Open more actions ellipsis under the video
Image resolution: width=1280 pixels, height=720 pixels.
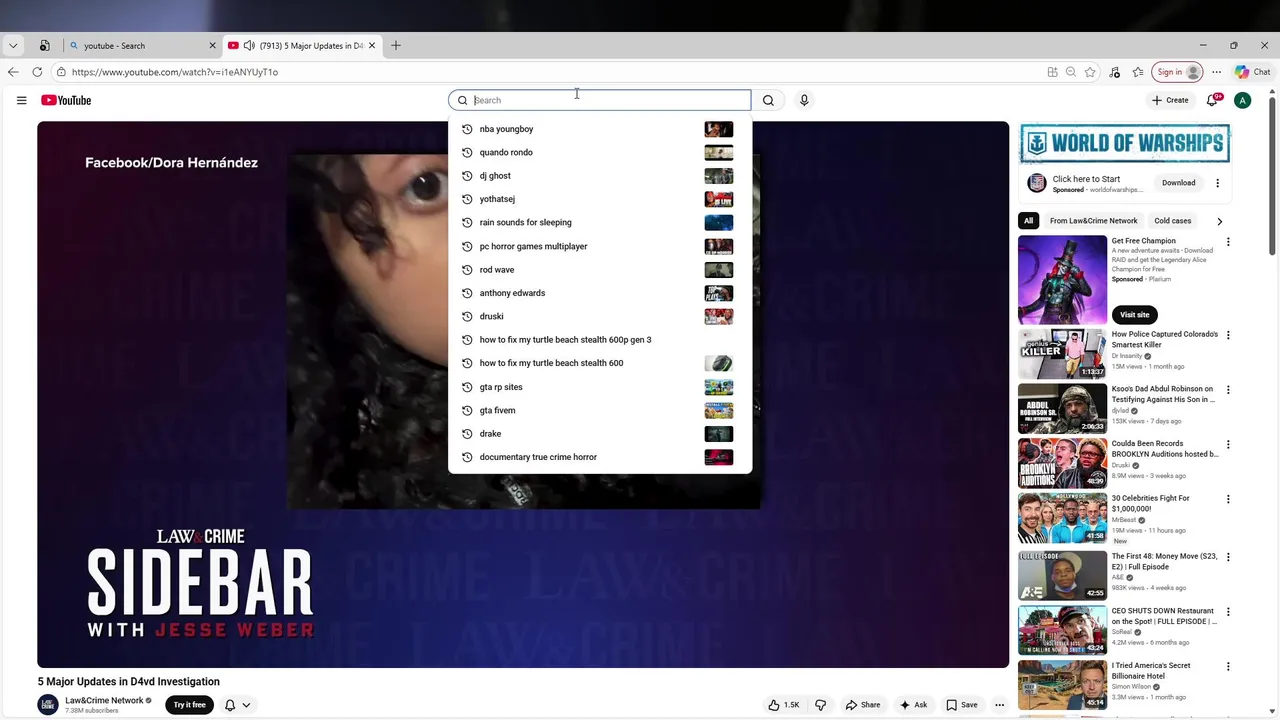999,705
